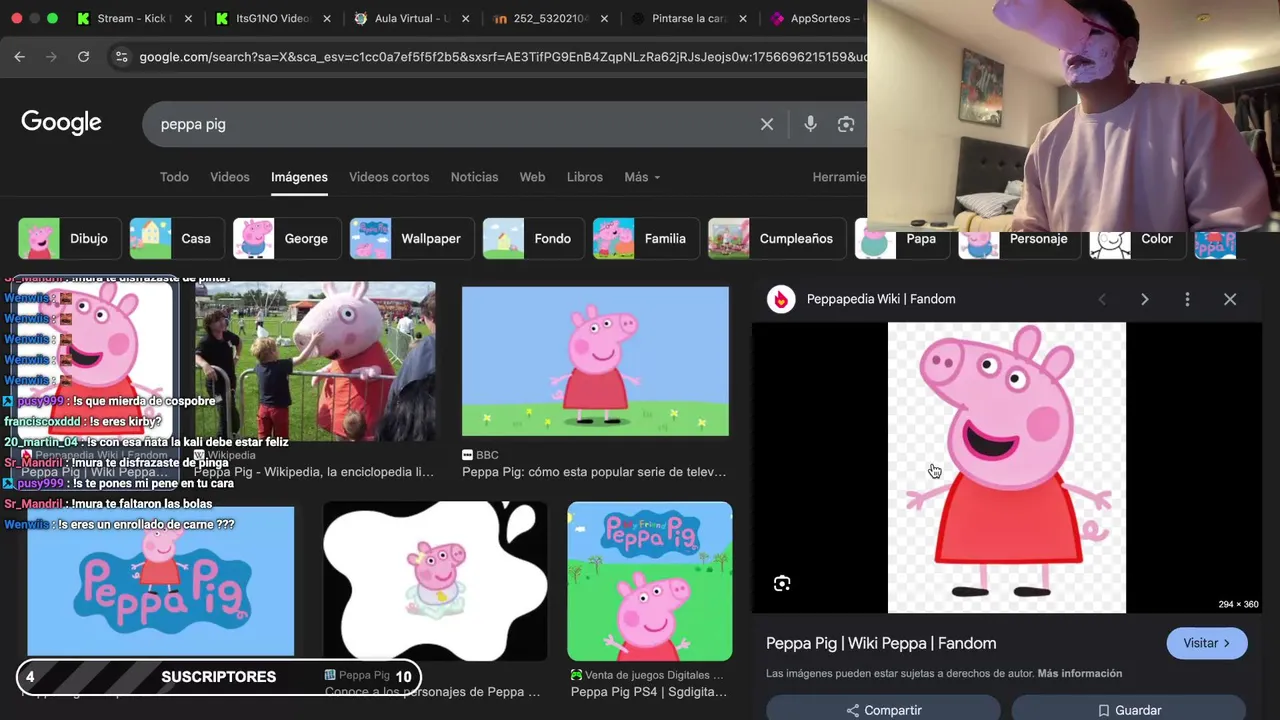The width and height of the screenshot is (1280, 720).
Task: Open site info icon in address bar
Action: click(121, 57)
